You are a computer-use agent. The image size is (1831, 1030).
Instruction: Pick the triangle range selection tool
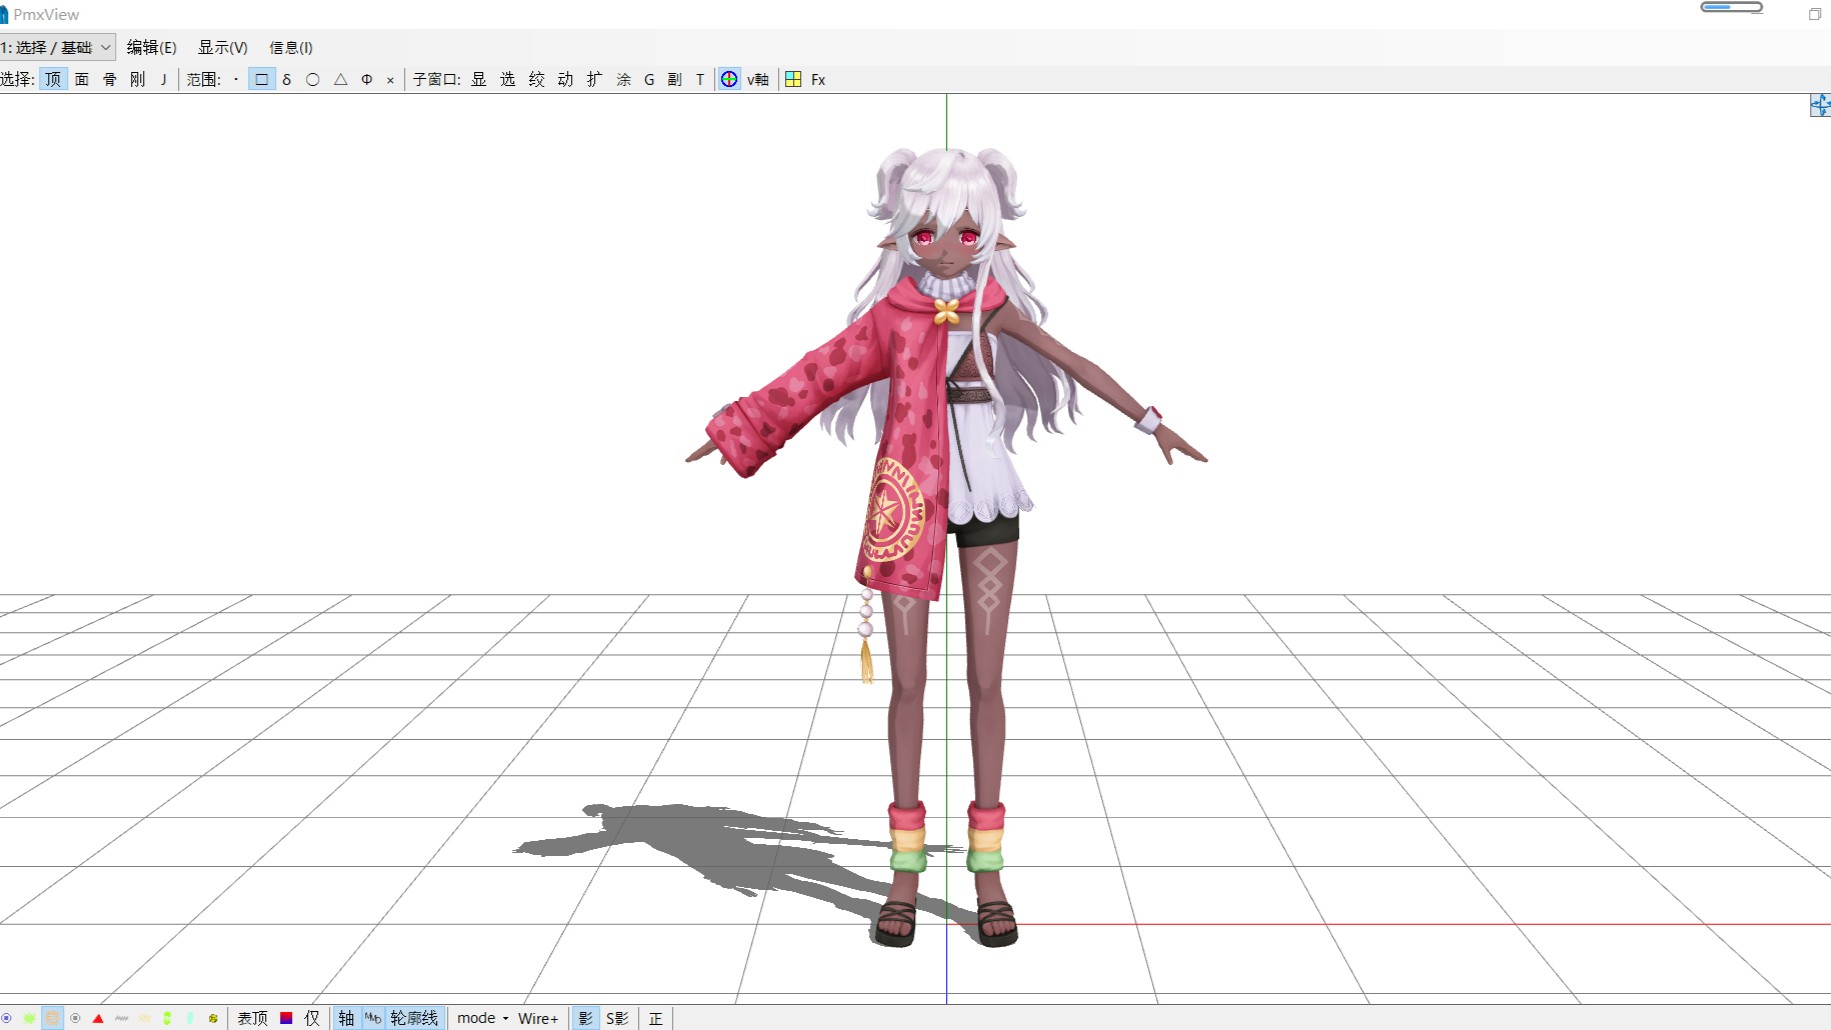click(340, 79)
